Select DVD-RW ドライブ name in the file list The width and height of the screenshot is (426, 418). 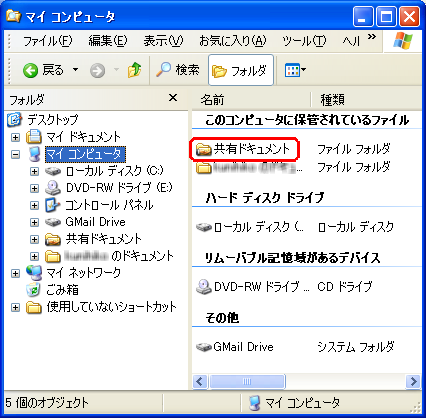point(262,287)
